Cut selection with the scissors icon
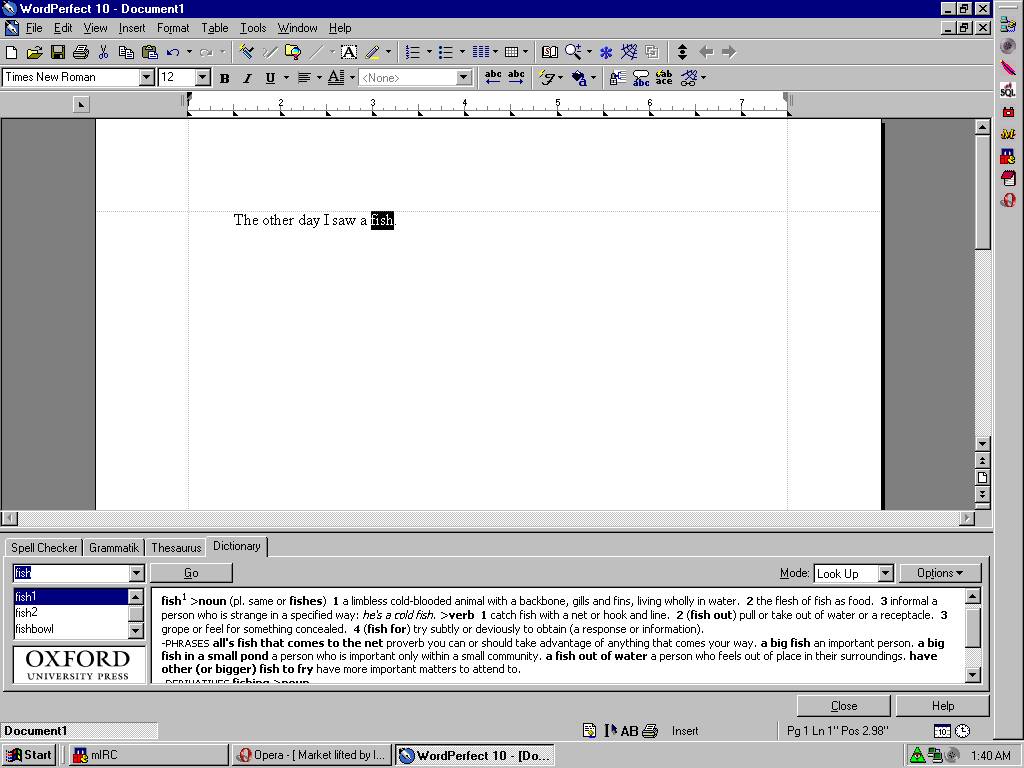Image resolution: width=1024 pixels, height=768 pixels. [103, 52]
